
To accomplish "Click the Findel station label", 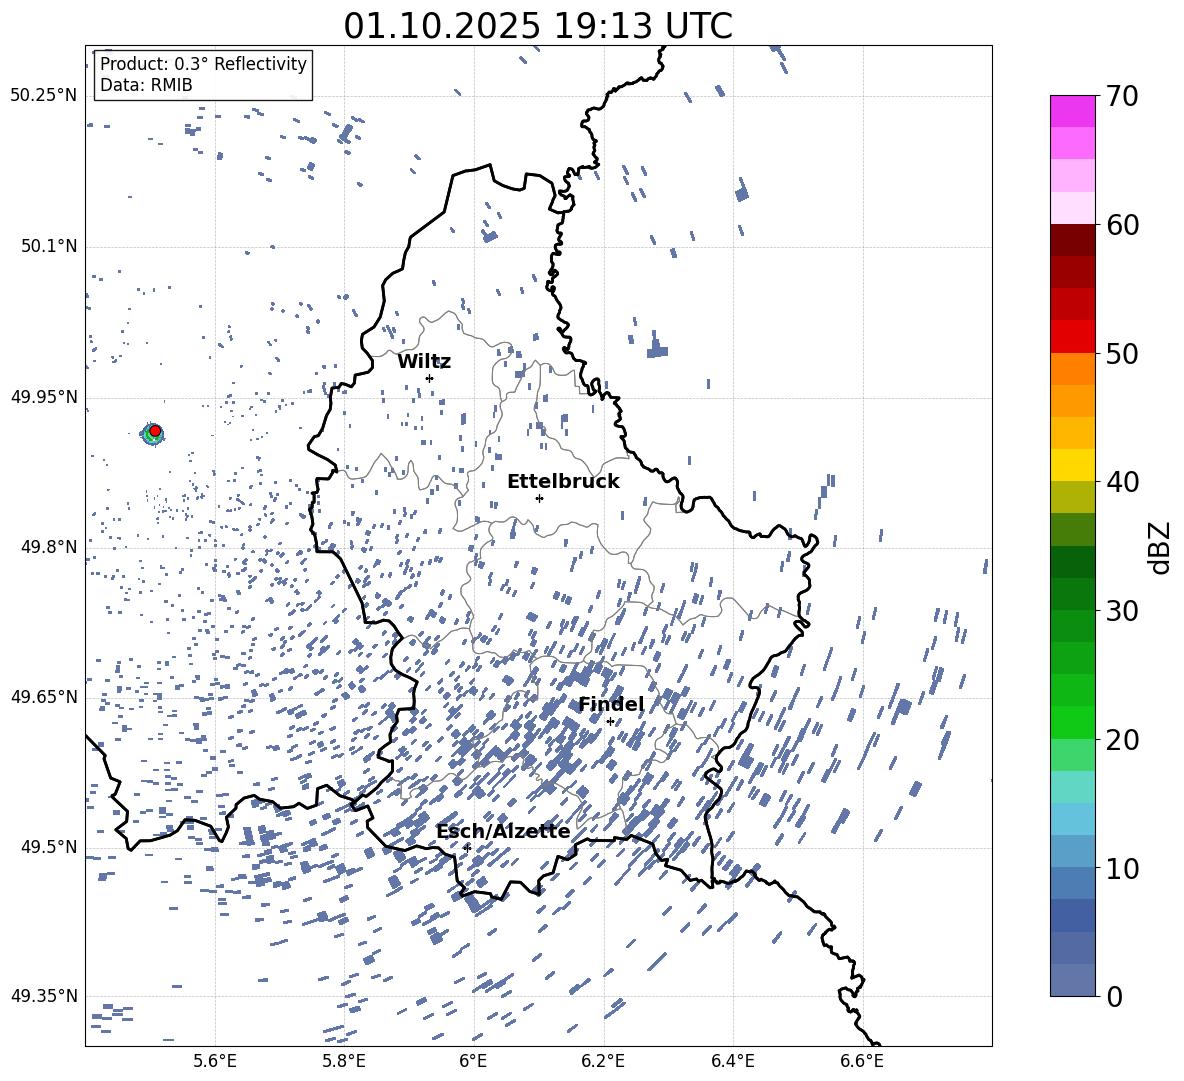I will click(x=611, y=704).
